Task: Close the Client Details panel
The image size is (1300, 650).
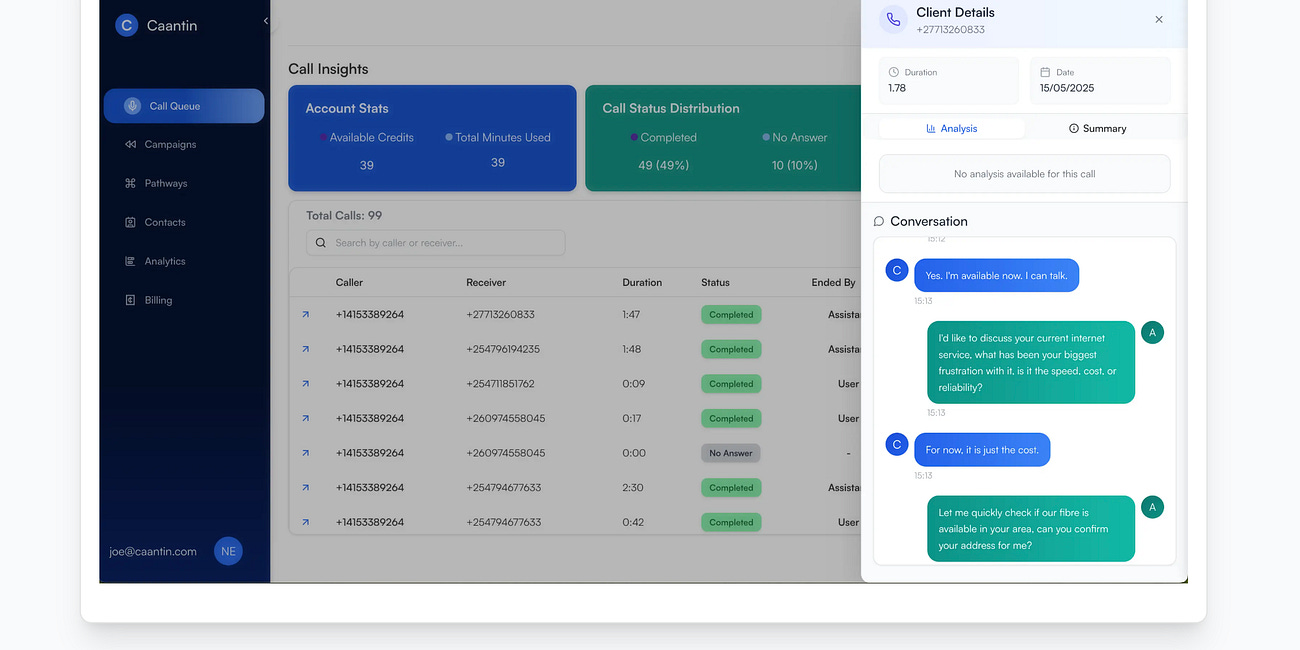Action: pyautogui.click(x=1159, y=19)
